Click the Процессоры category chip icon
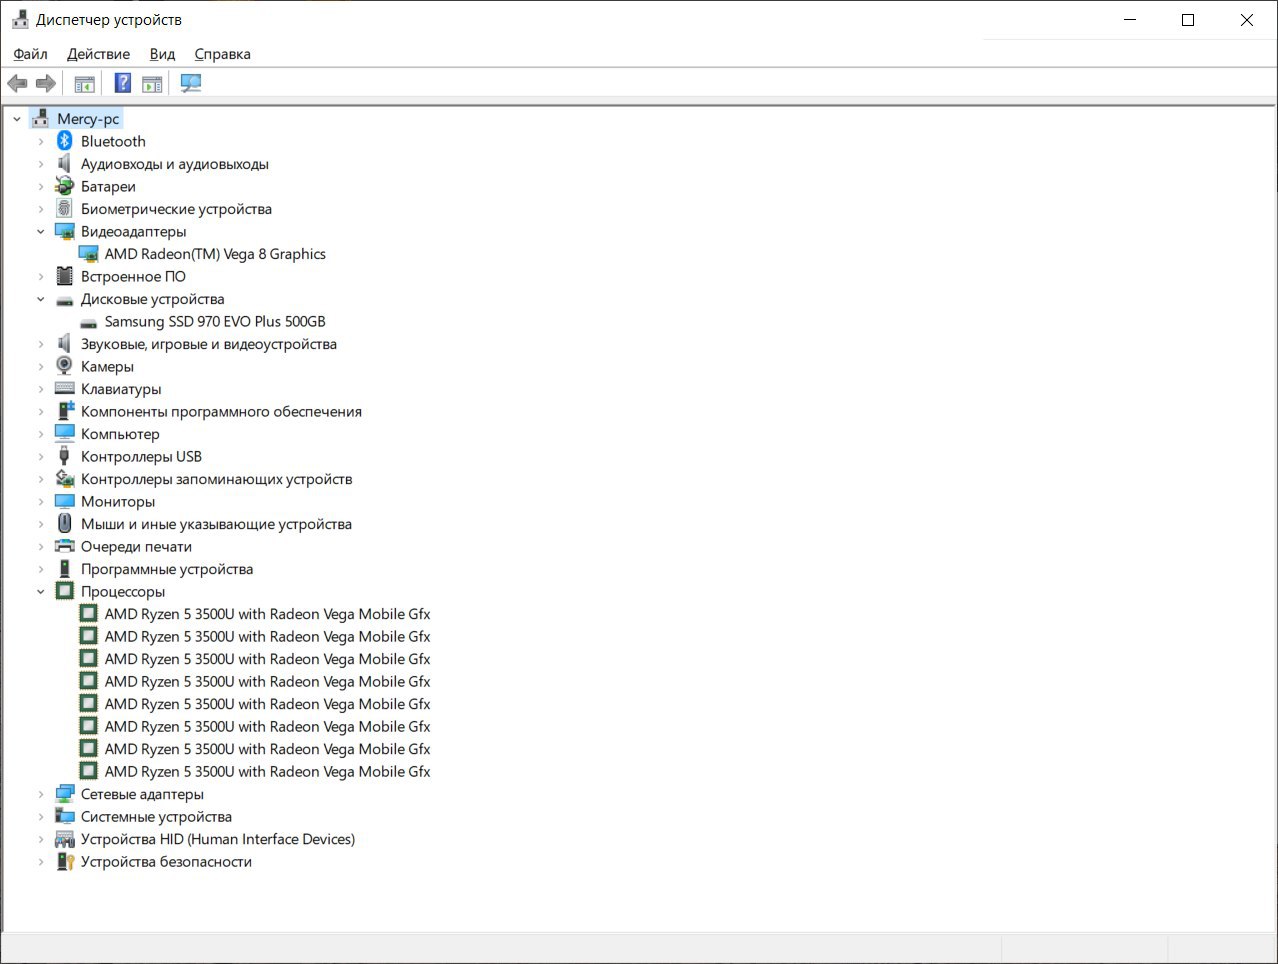 coord(65,591)
